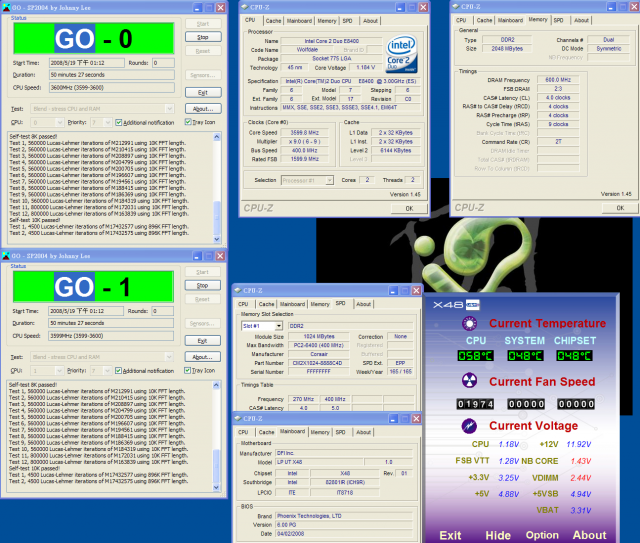
Task: Click Stop button in GO-1 window
Action: click(x=202, y=285)
